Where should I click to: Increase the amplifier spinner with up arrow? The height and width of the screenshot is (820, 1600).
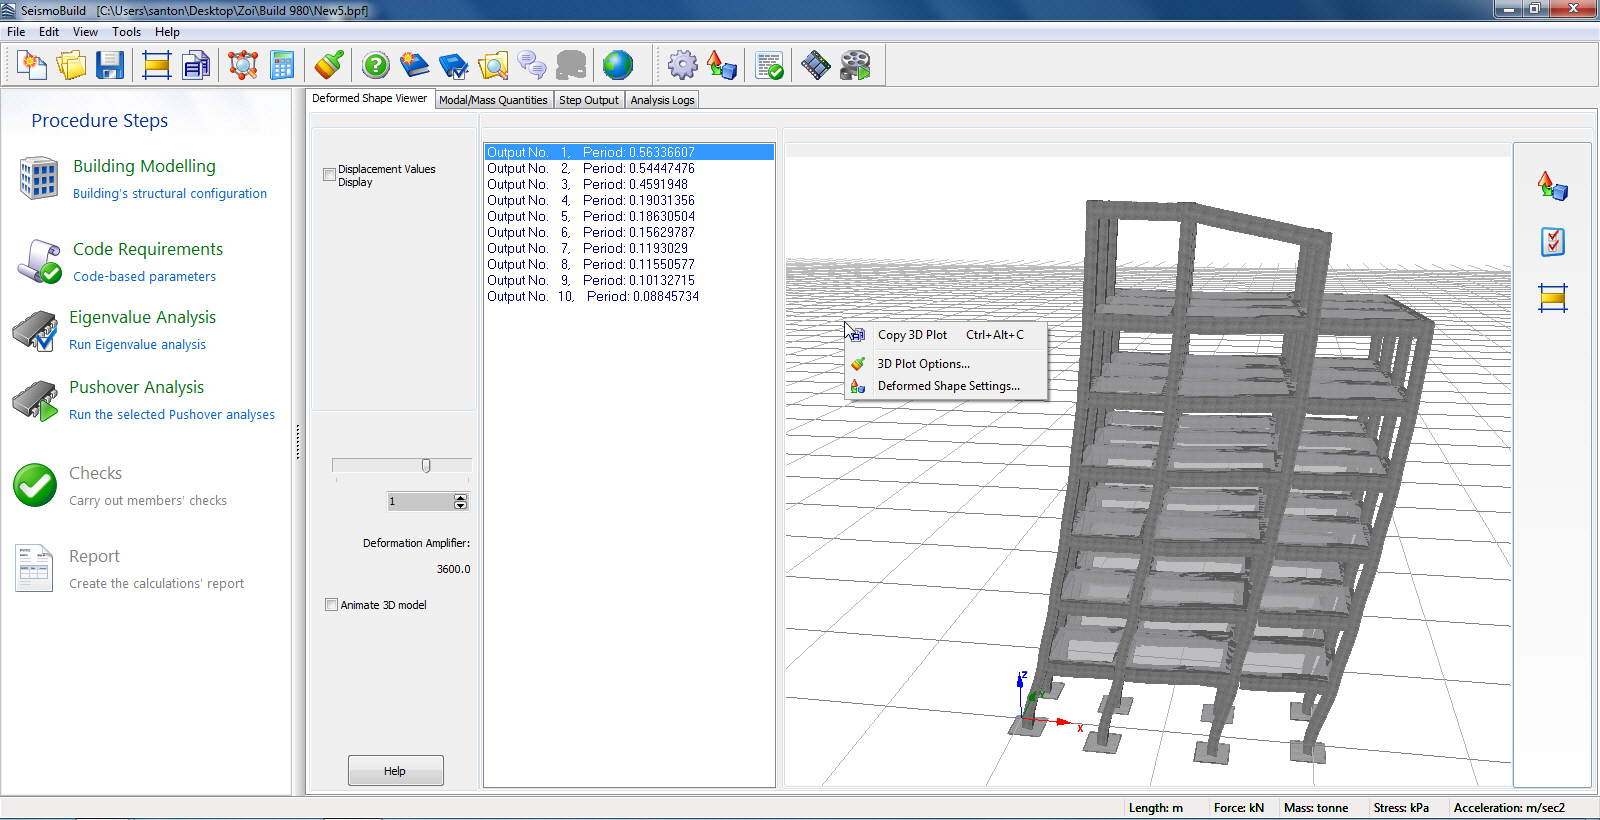click(460, 497)
